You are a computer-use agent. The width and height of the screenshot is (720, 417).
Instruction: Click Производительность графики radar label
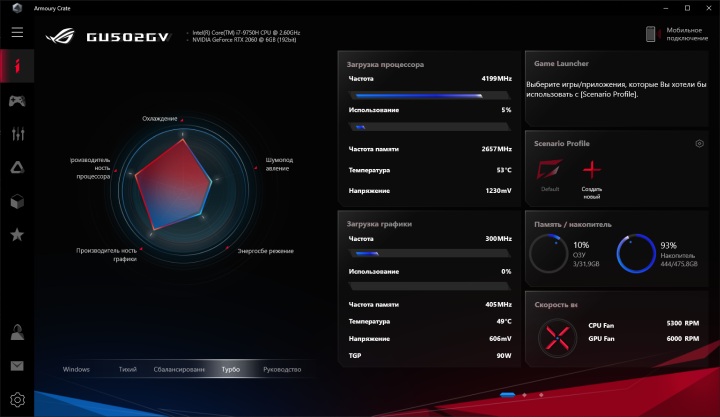[x=107, y=254]
